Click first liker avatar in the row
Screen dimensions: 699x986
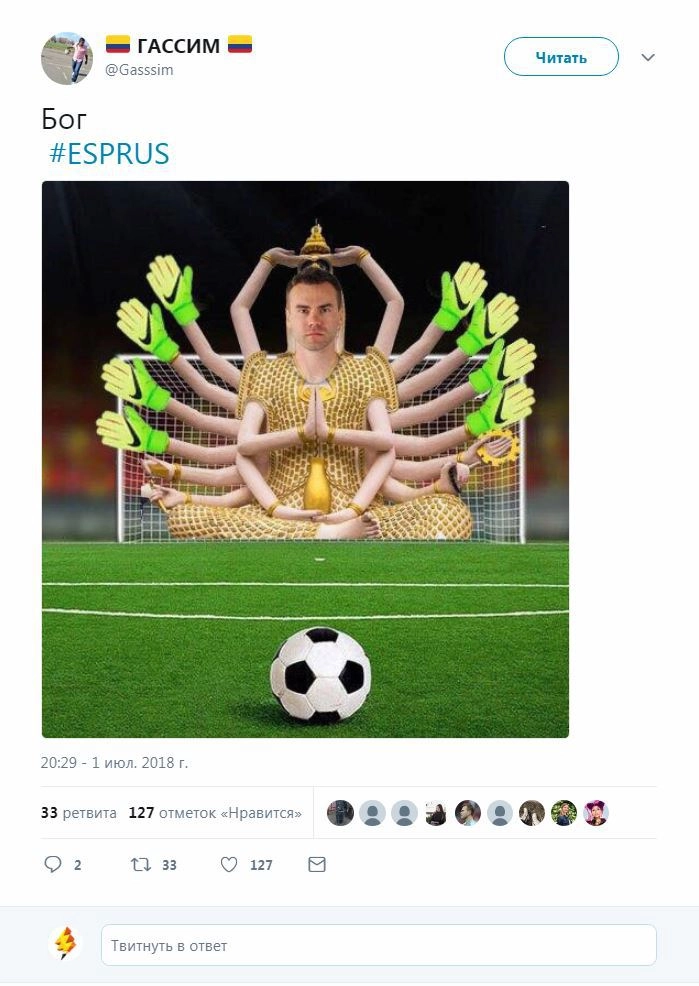pos(340,813)
